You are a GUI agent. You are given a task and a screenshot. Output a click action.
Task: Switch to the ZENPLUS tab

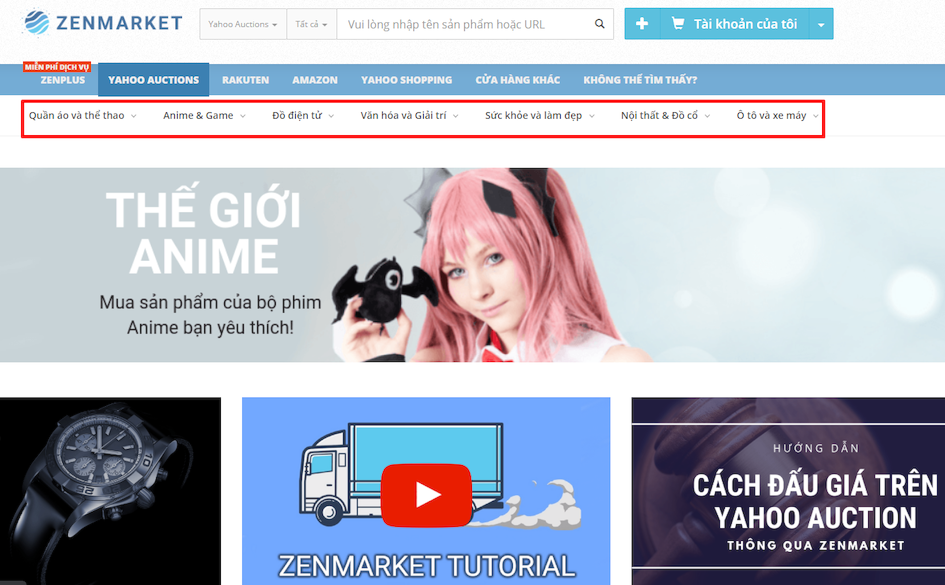pos(63,80)
